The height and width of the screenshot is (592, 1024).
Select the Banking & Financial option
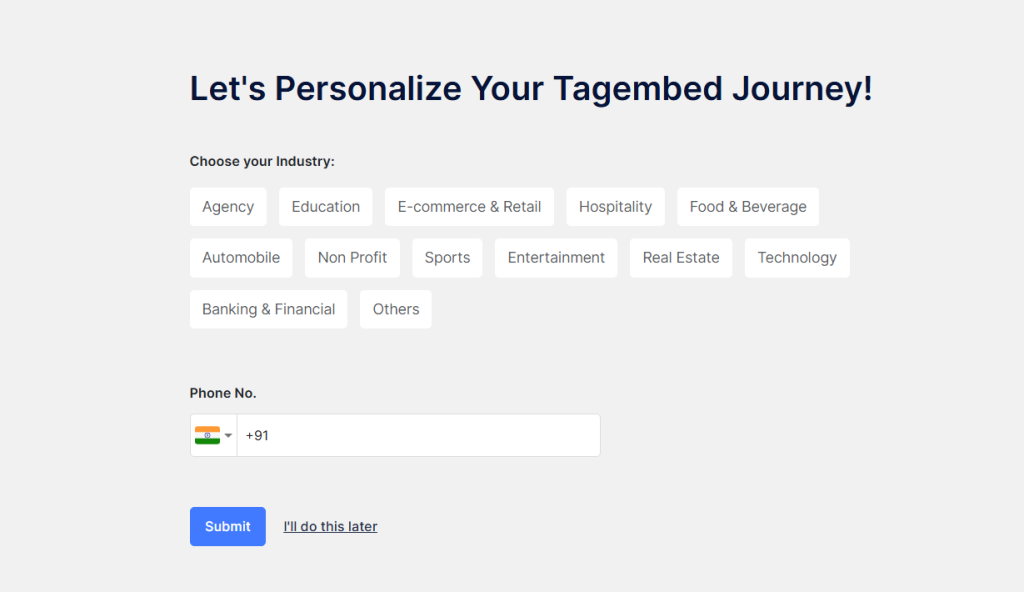click(x=268, y=309)
